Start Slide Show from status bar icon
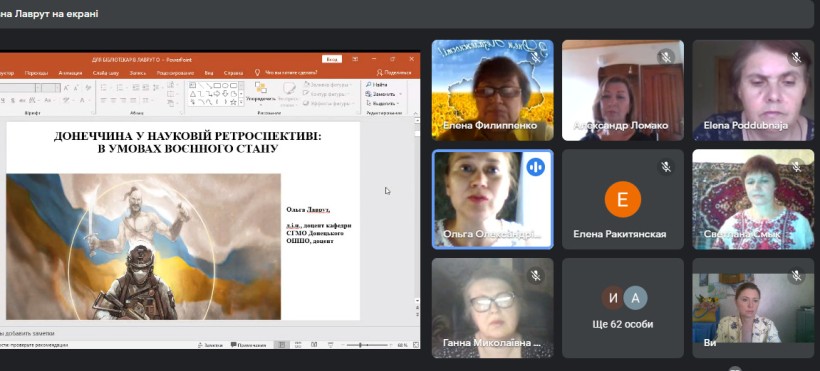The height and width of the screenshot is (371, 820). [x=331, y=345]
